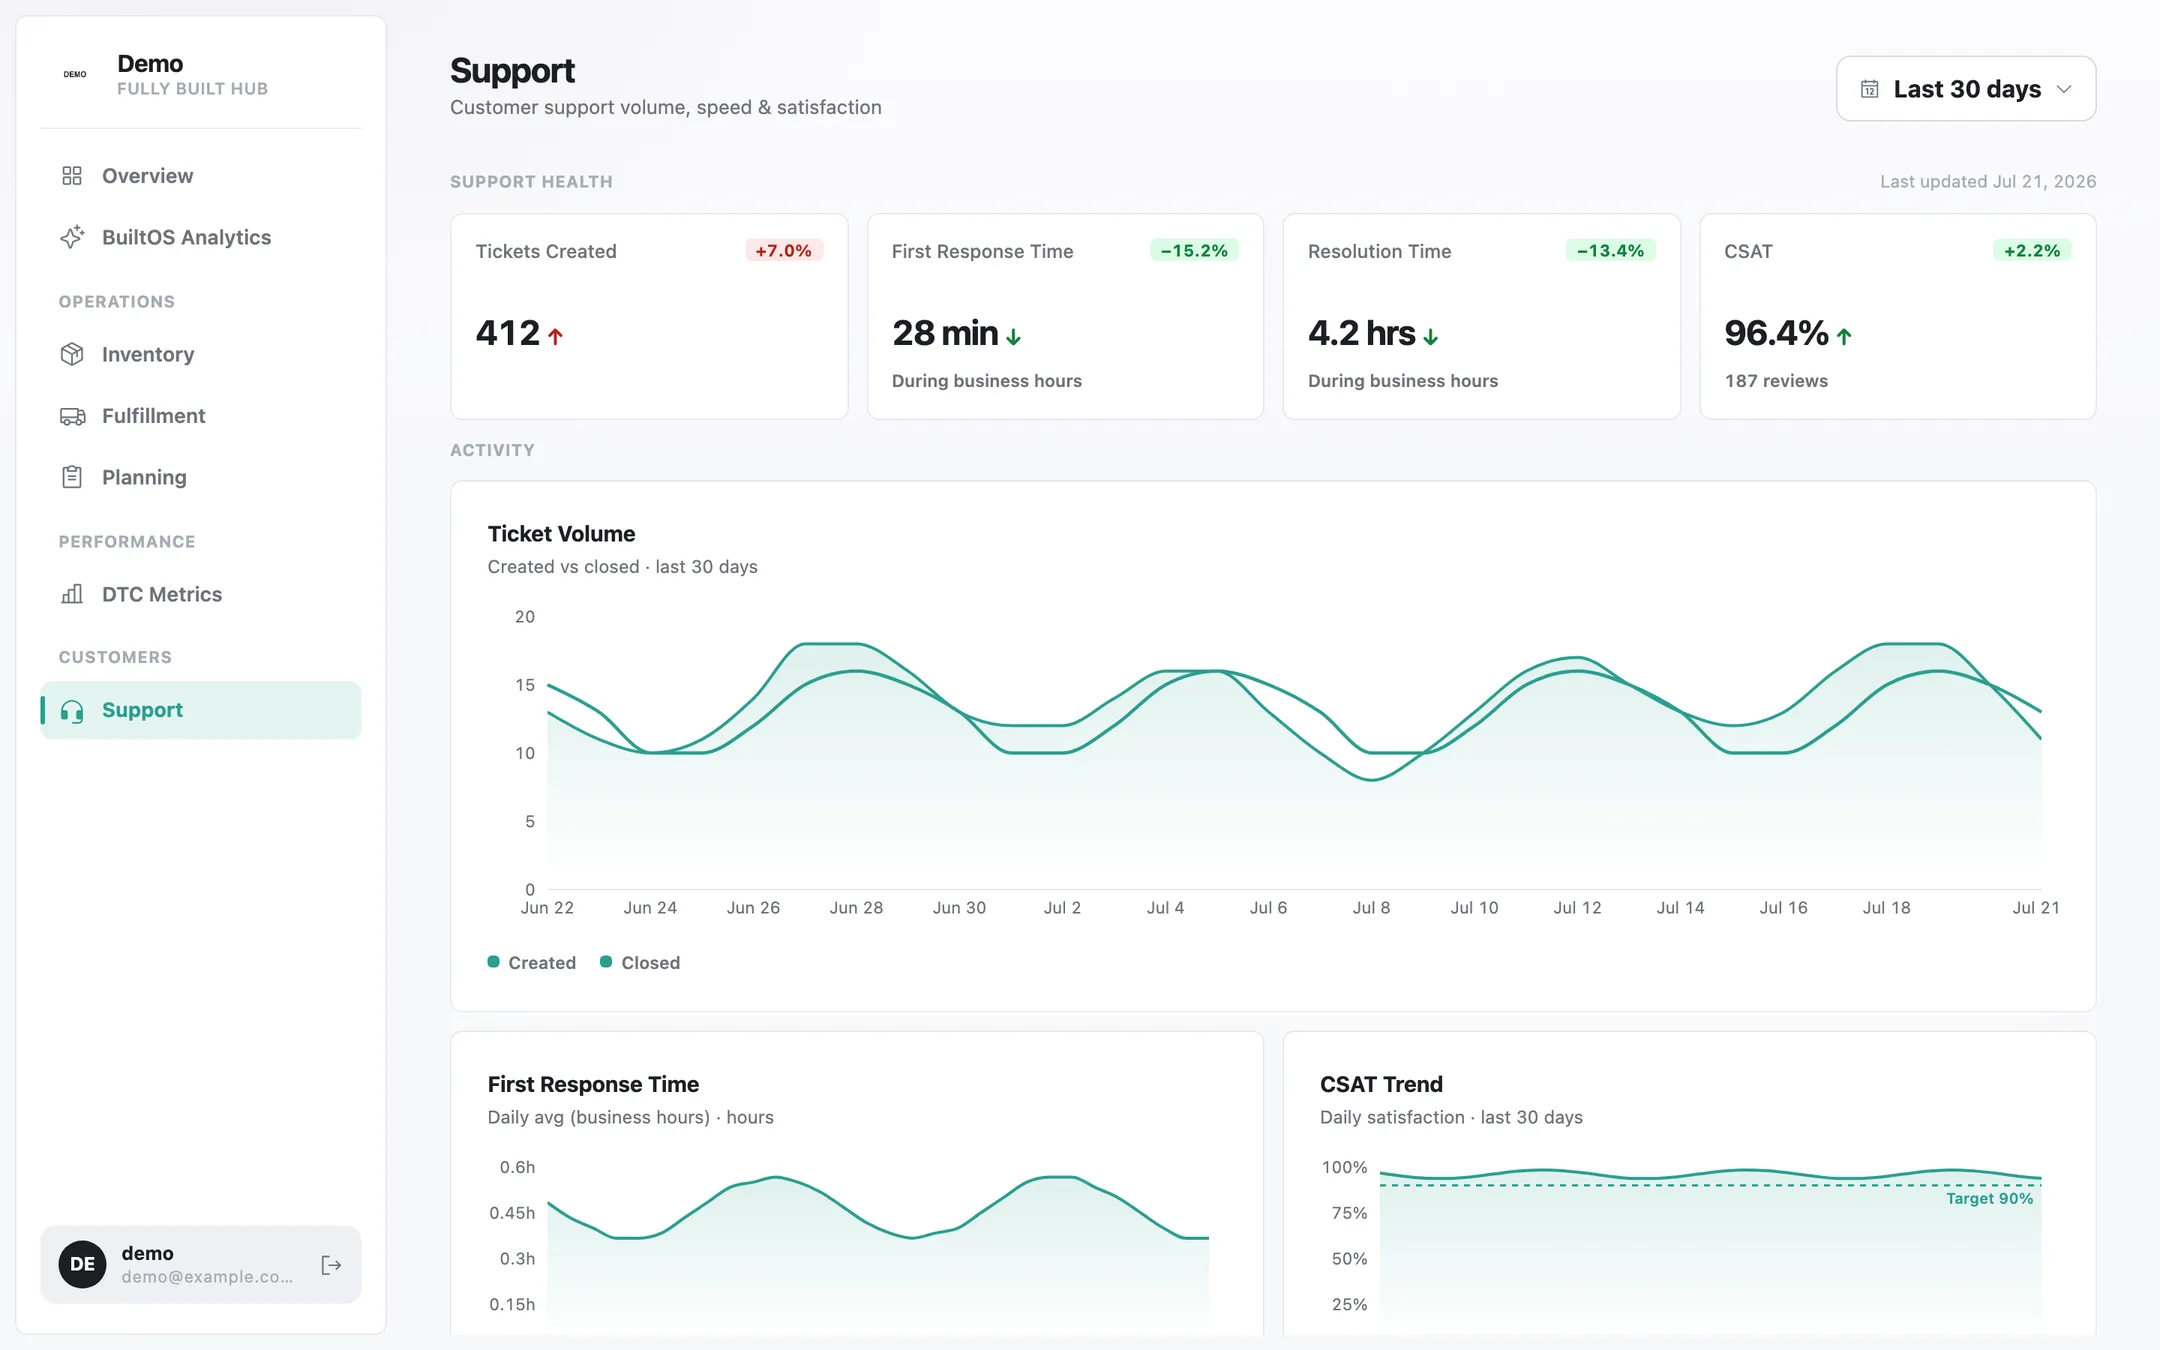Open the Last 30 days date range dropdown
This screenshot has width=2160, height=1350.
point(1965,89)
